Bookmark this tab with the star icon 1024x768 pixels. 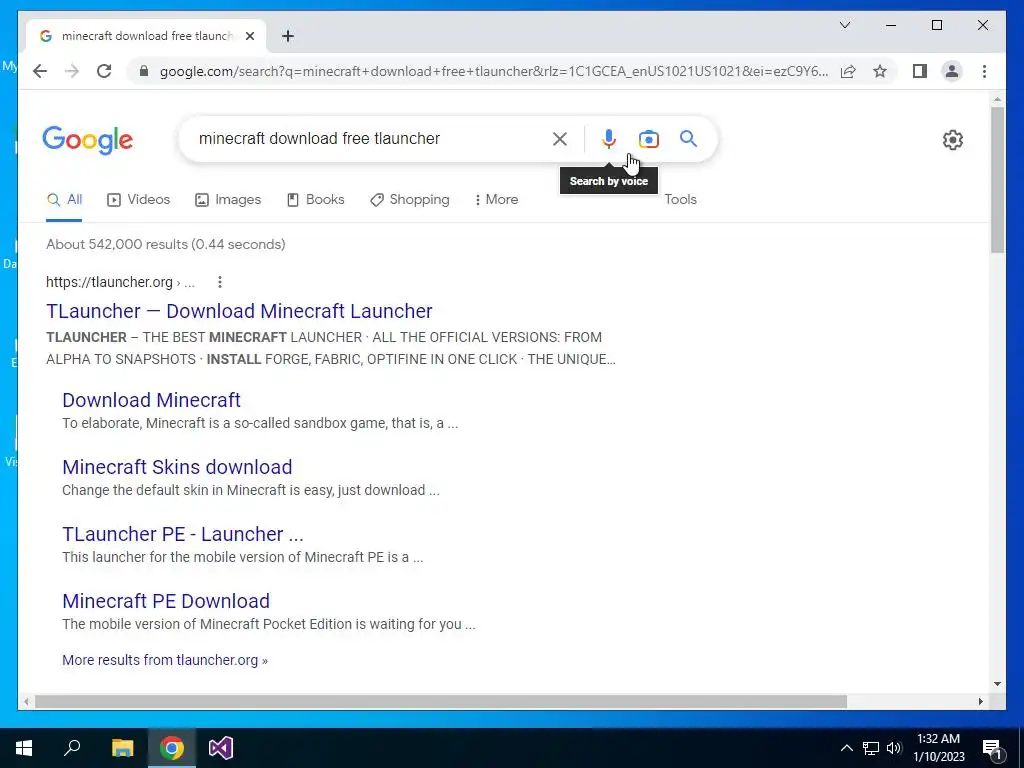point(880,71)
